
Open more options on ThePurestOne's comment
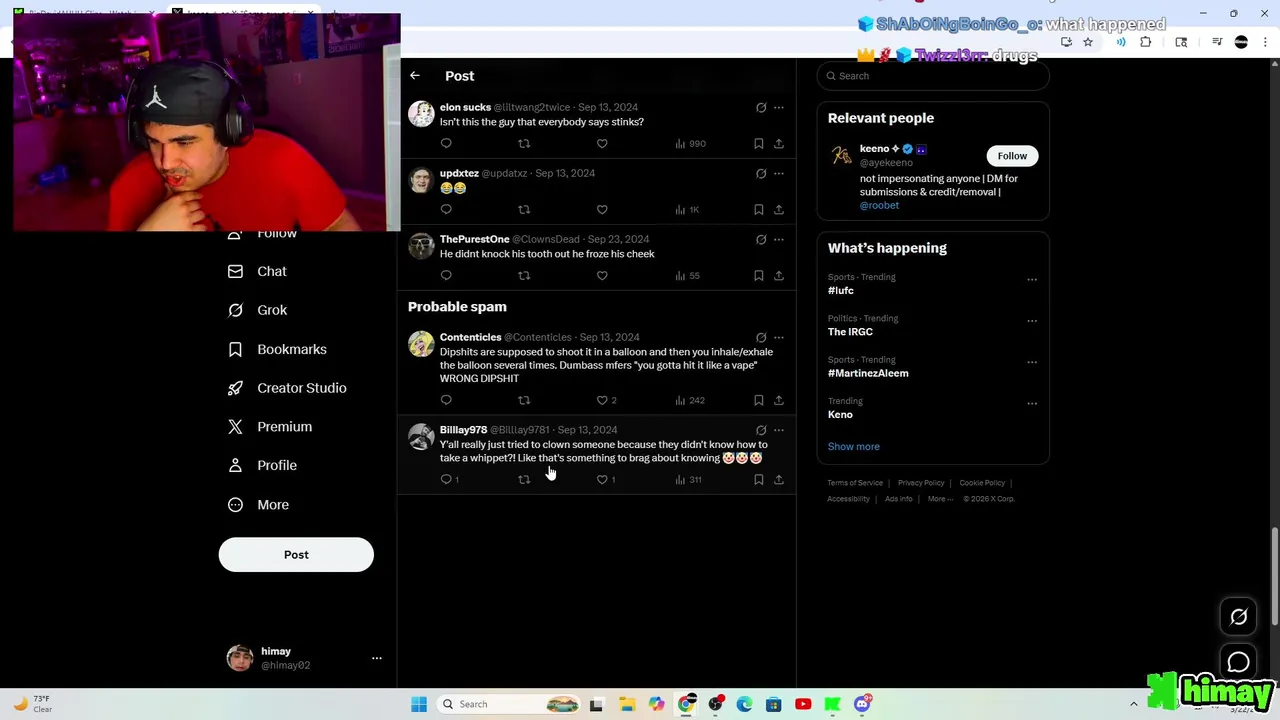pos(779,240)
